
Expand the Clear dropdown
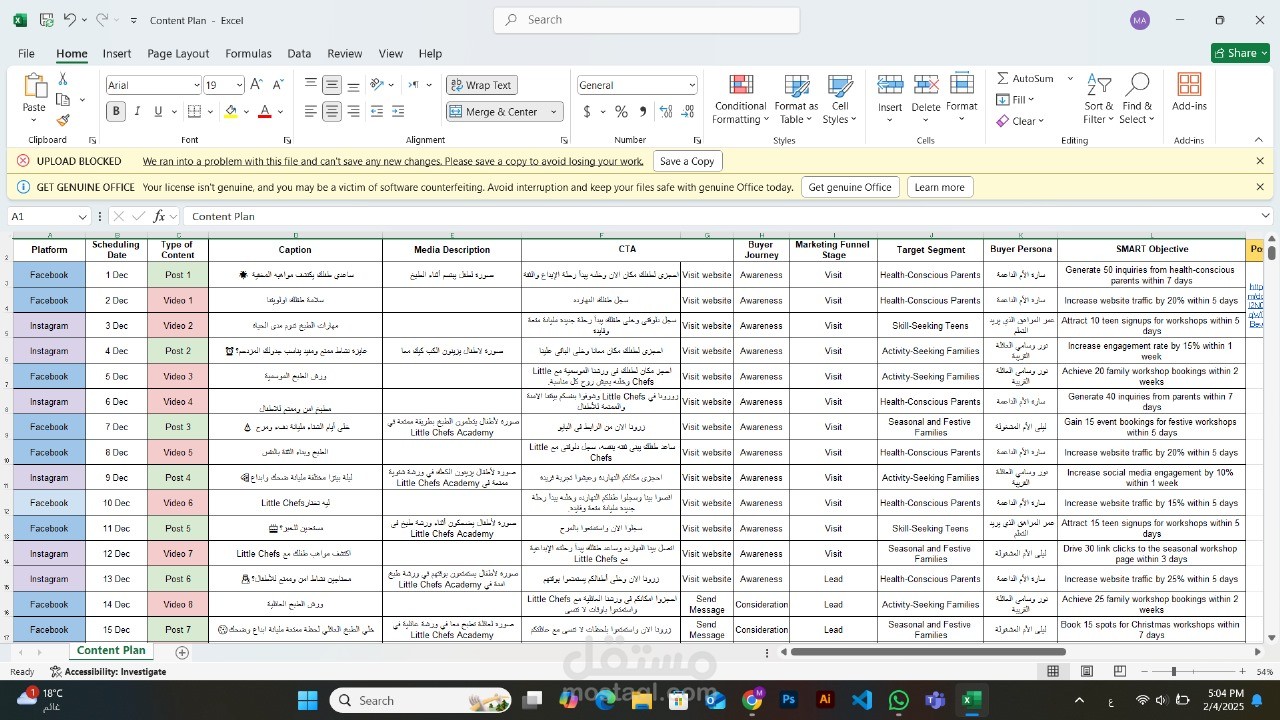[1041, 121]
